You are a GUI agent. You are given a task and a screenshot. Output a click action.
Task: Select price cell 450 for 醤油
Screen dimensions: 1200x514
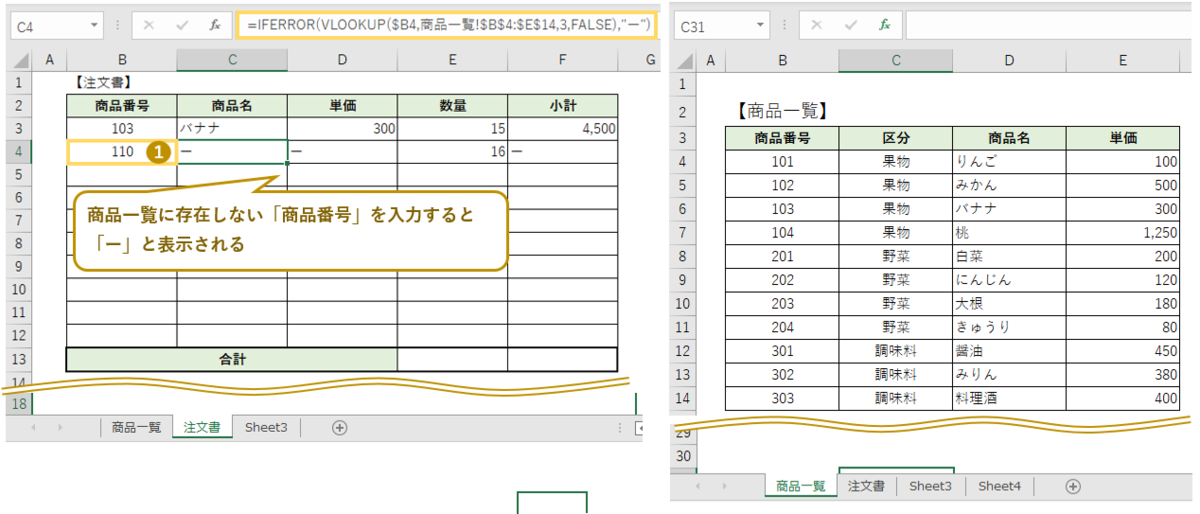click(1123, 350)
